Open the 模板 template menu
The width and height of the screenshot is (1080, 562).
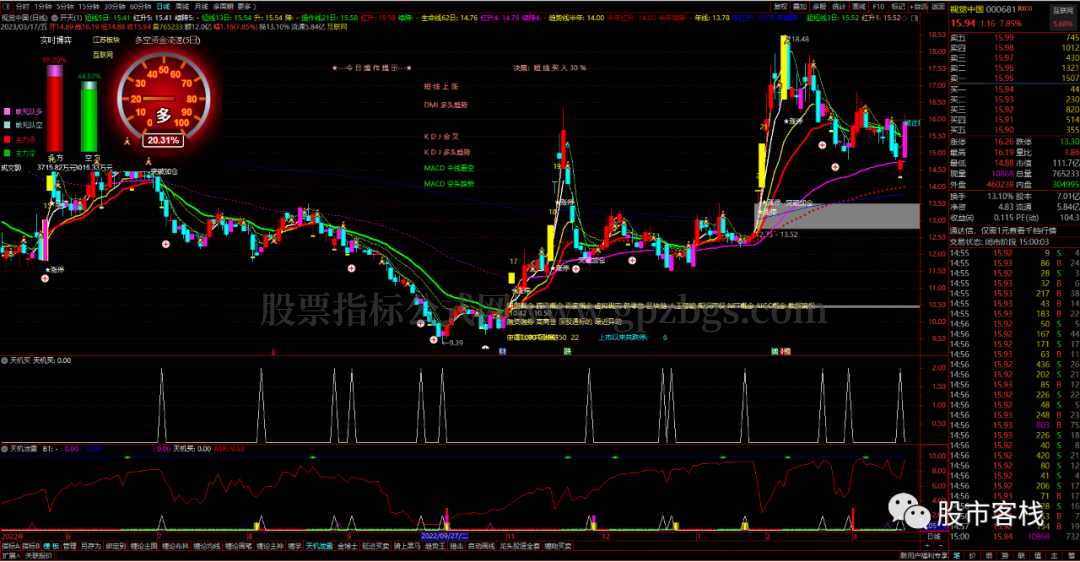(51, 546)
